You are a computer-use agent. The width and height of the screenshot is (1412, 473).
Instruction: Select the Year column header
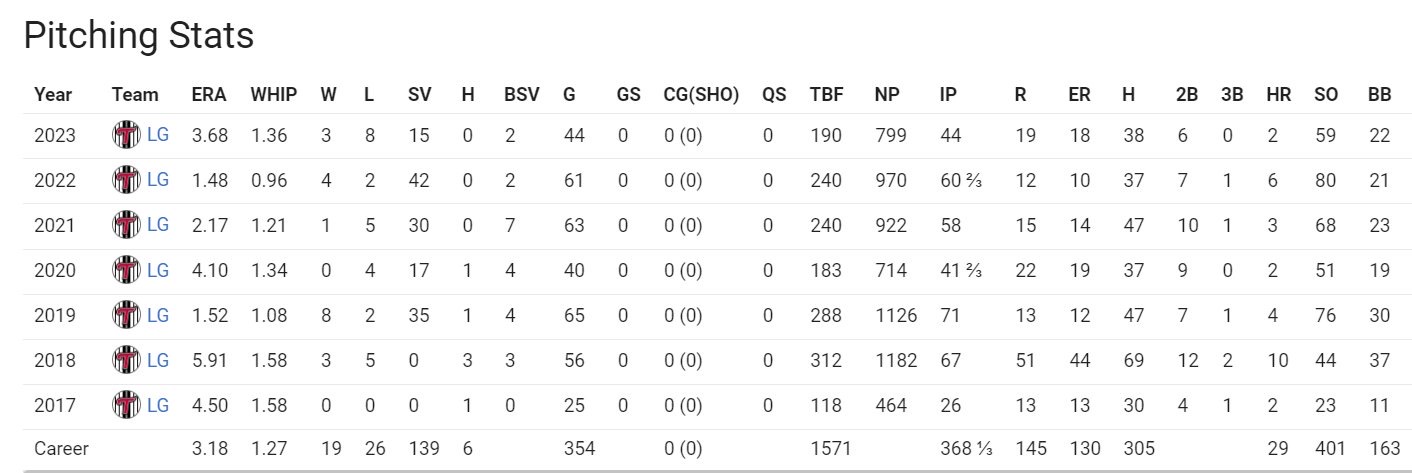pos(53,95)
